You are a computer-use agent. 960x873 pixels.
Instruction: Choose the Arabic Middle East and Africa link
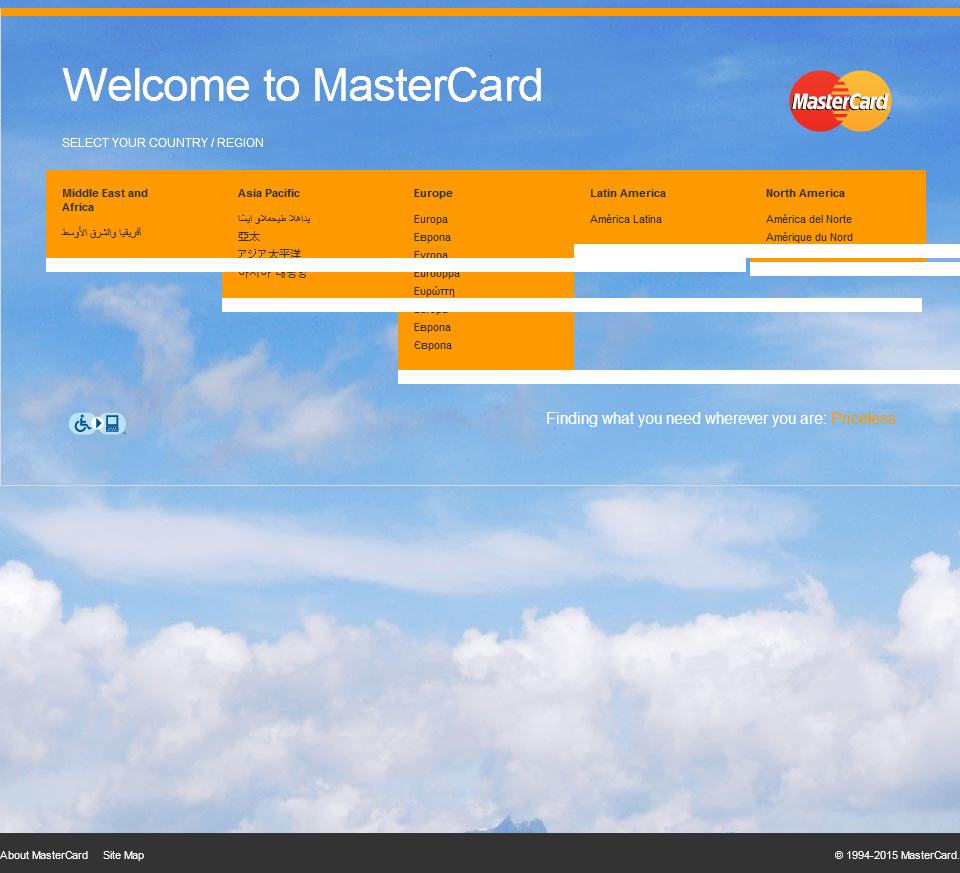pyautogui.click(x=102, y=233)
